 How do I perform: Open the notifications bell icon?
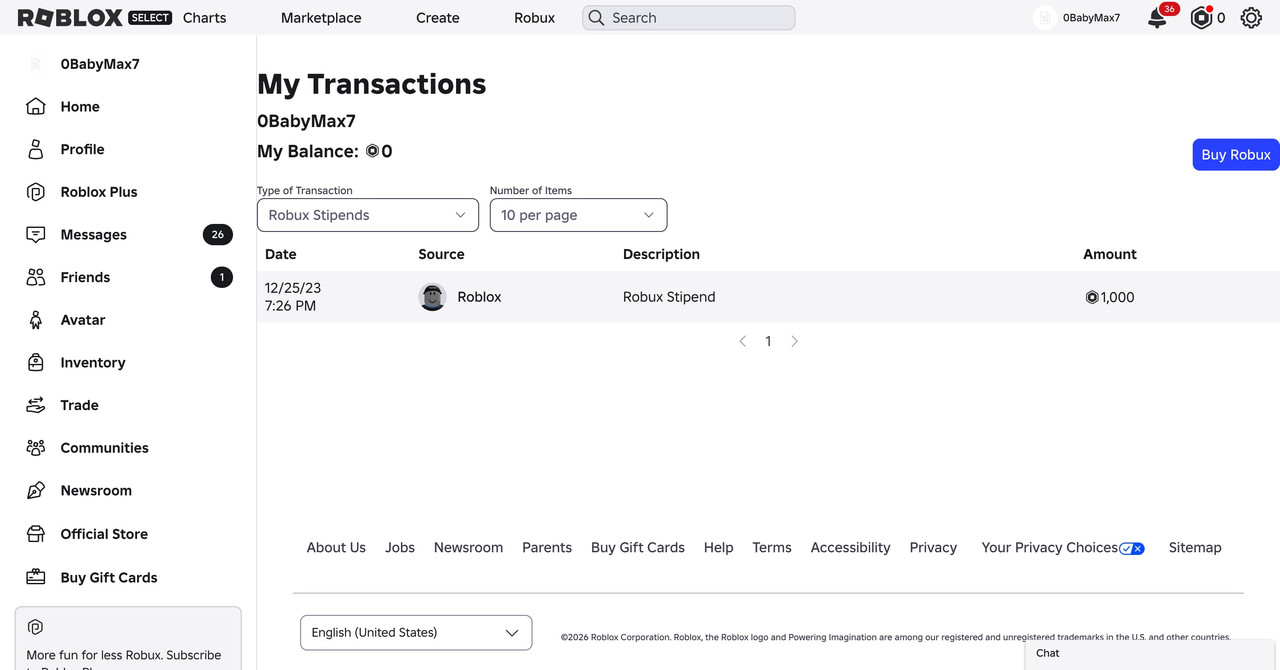pyautogui.click(x=1157, y=18)
